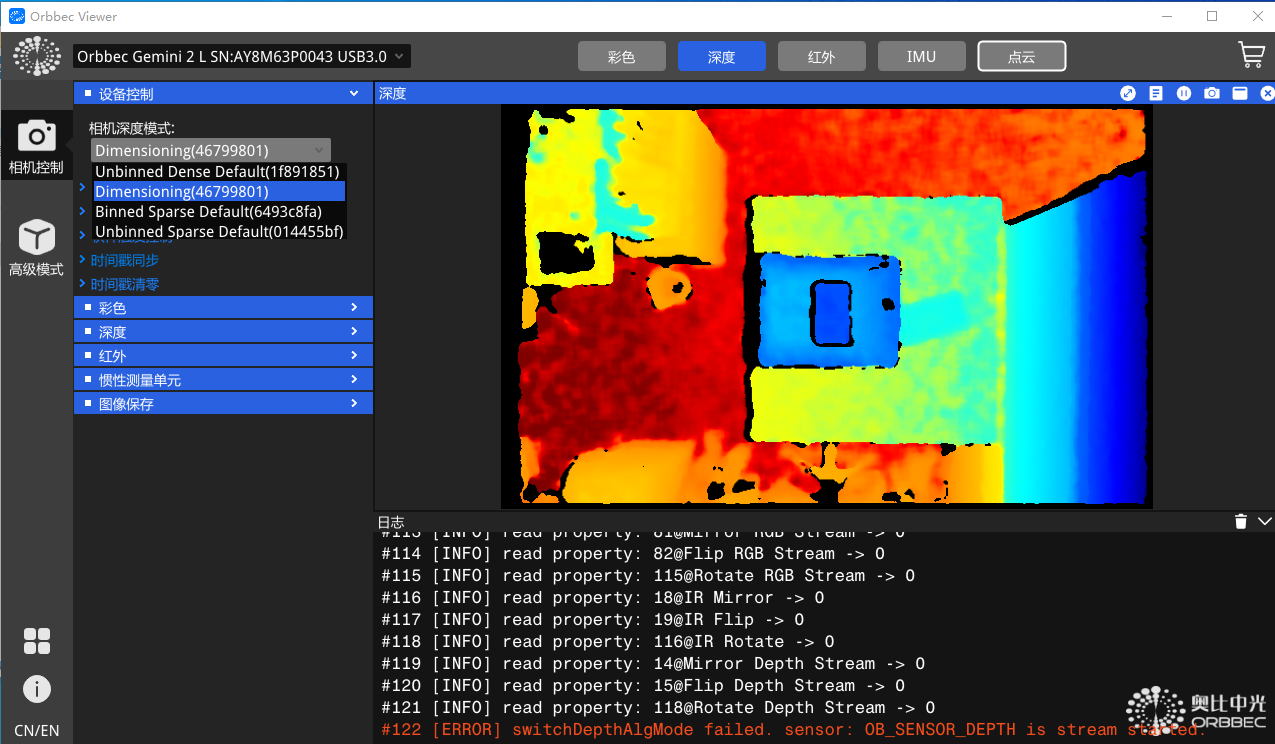This screenshot has width=1275, height=744.
Task: Toggle the 红外 infrared stream button
Action: 822,57
